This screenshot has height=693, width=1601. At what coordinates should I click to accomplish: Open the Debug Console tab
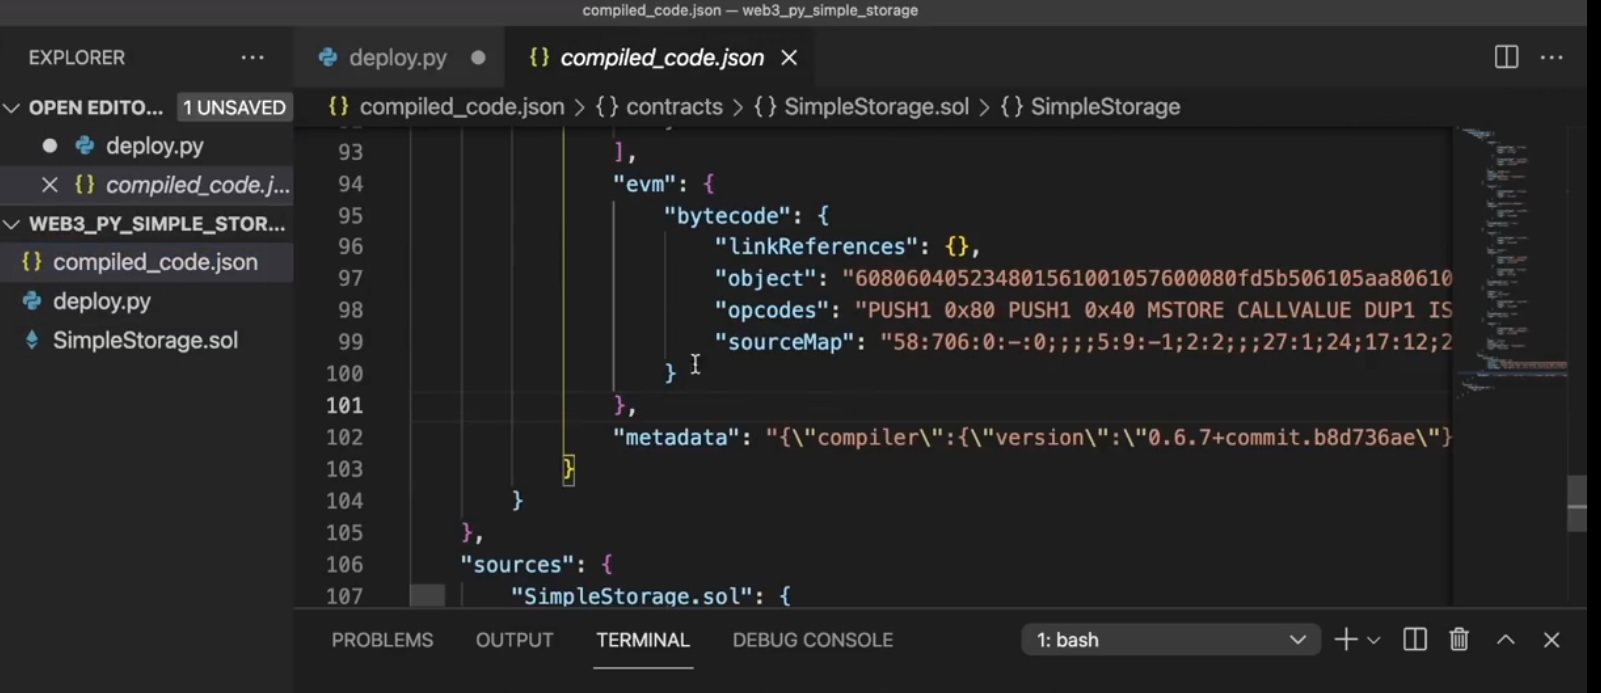tap(812, 640)
